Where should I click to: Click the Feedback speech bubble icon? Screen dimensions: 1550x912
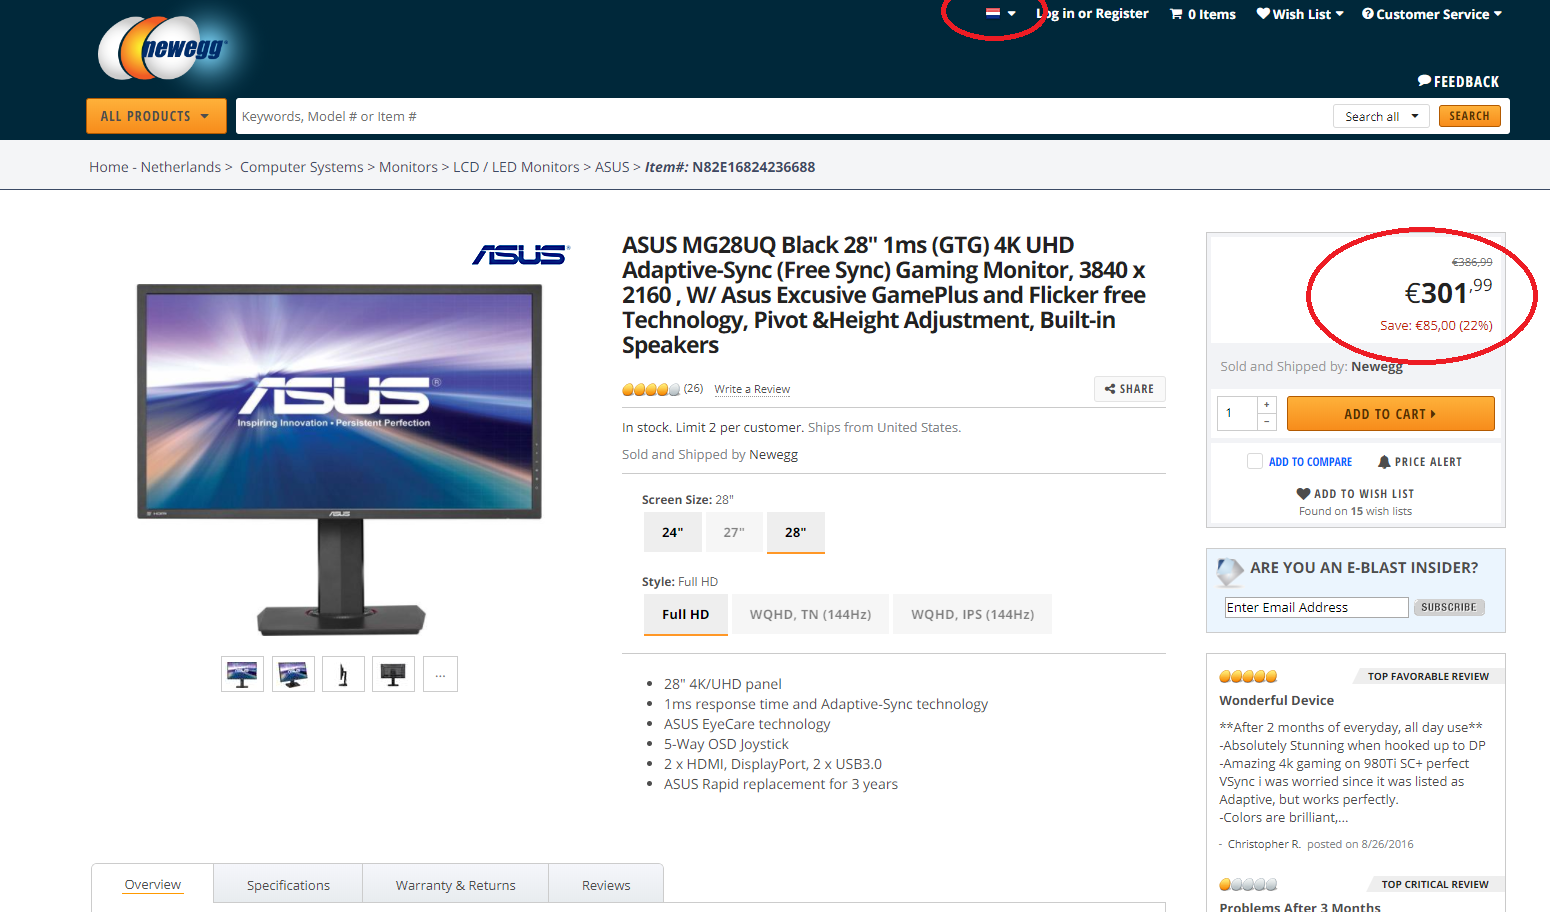[x=1424, y=81]
